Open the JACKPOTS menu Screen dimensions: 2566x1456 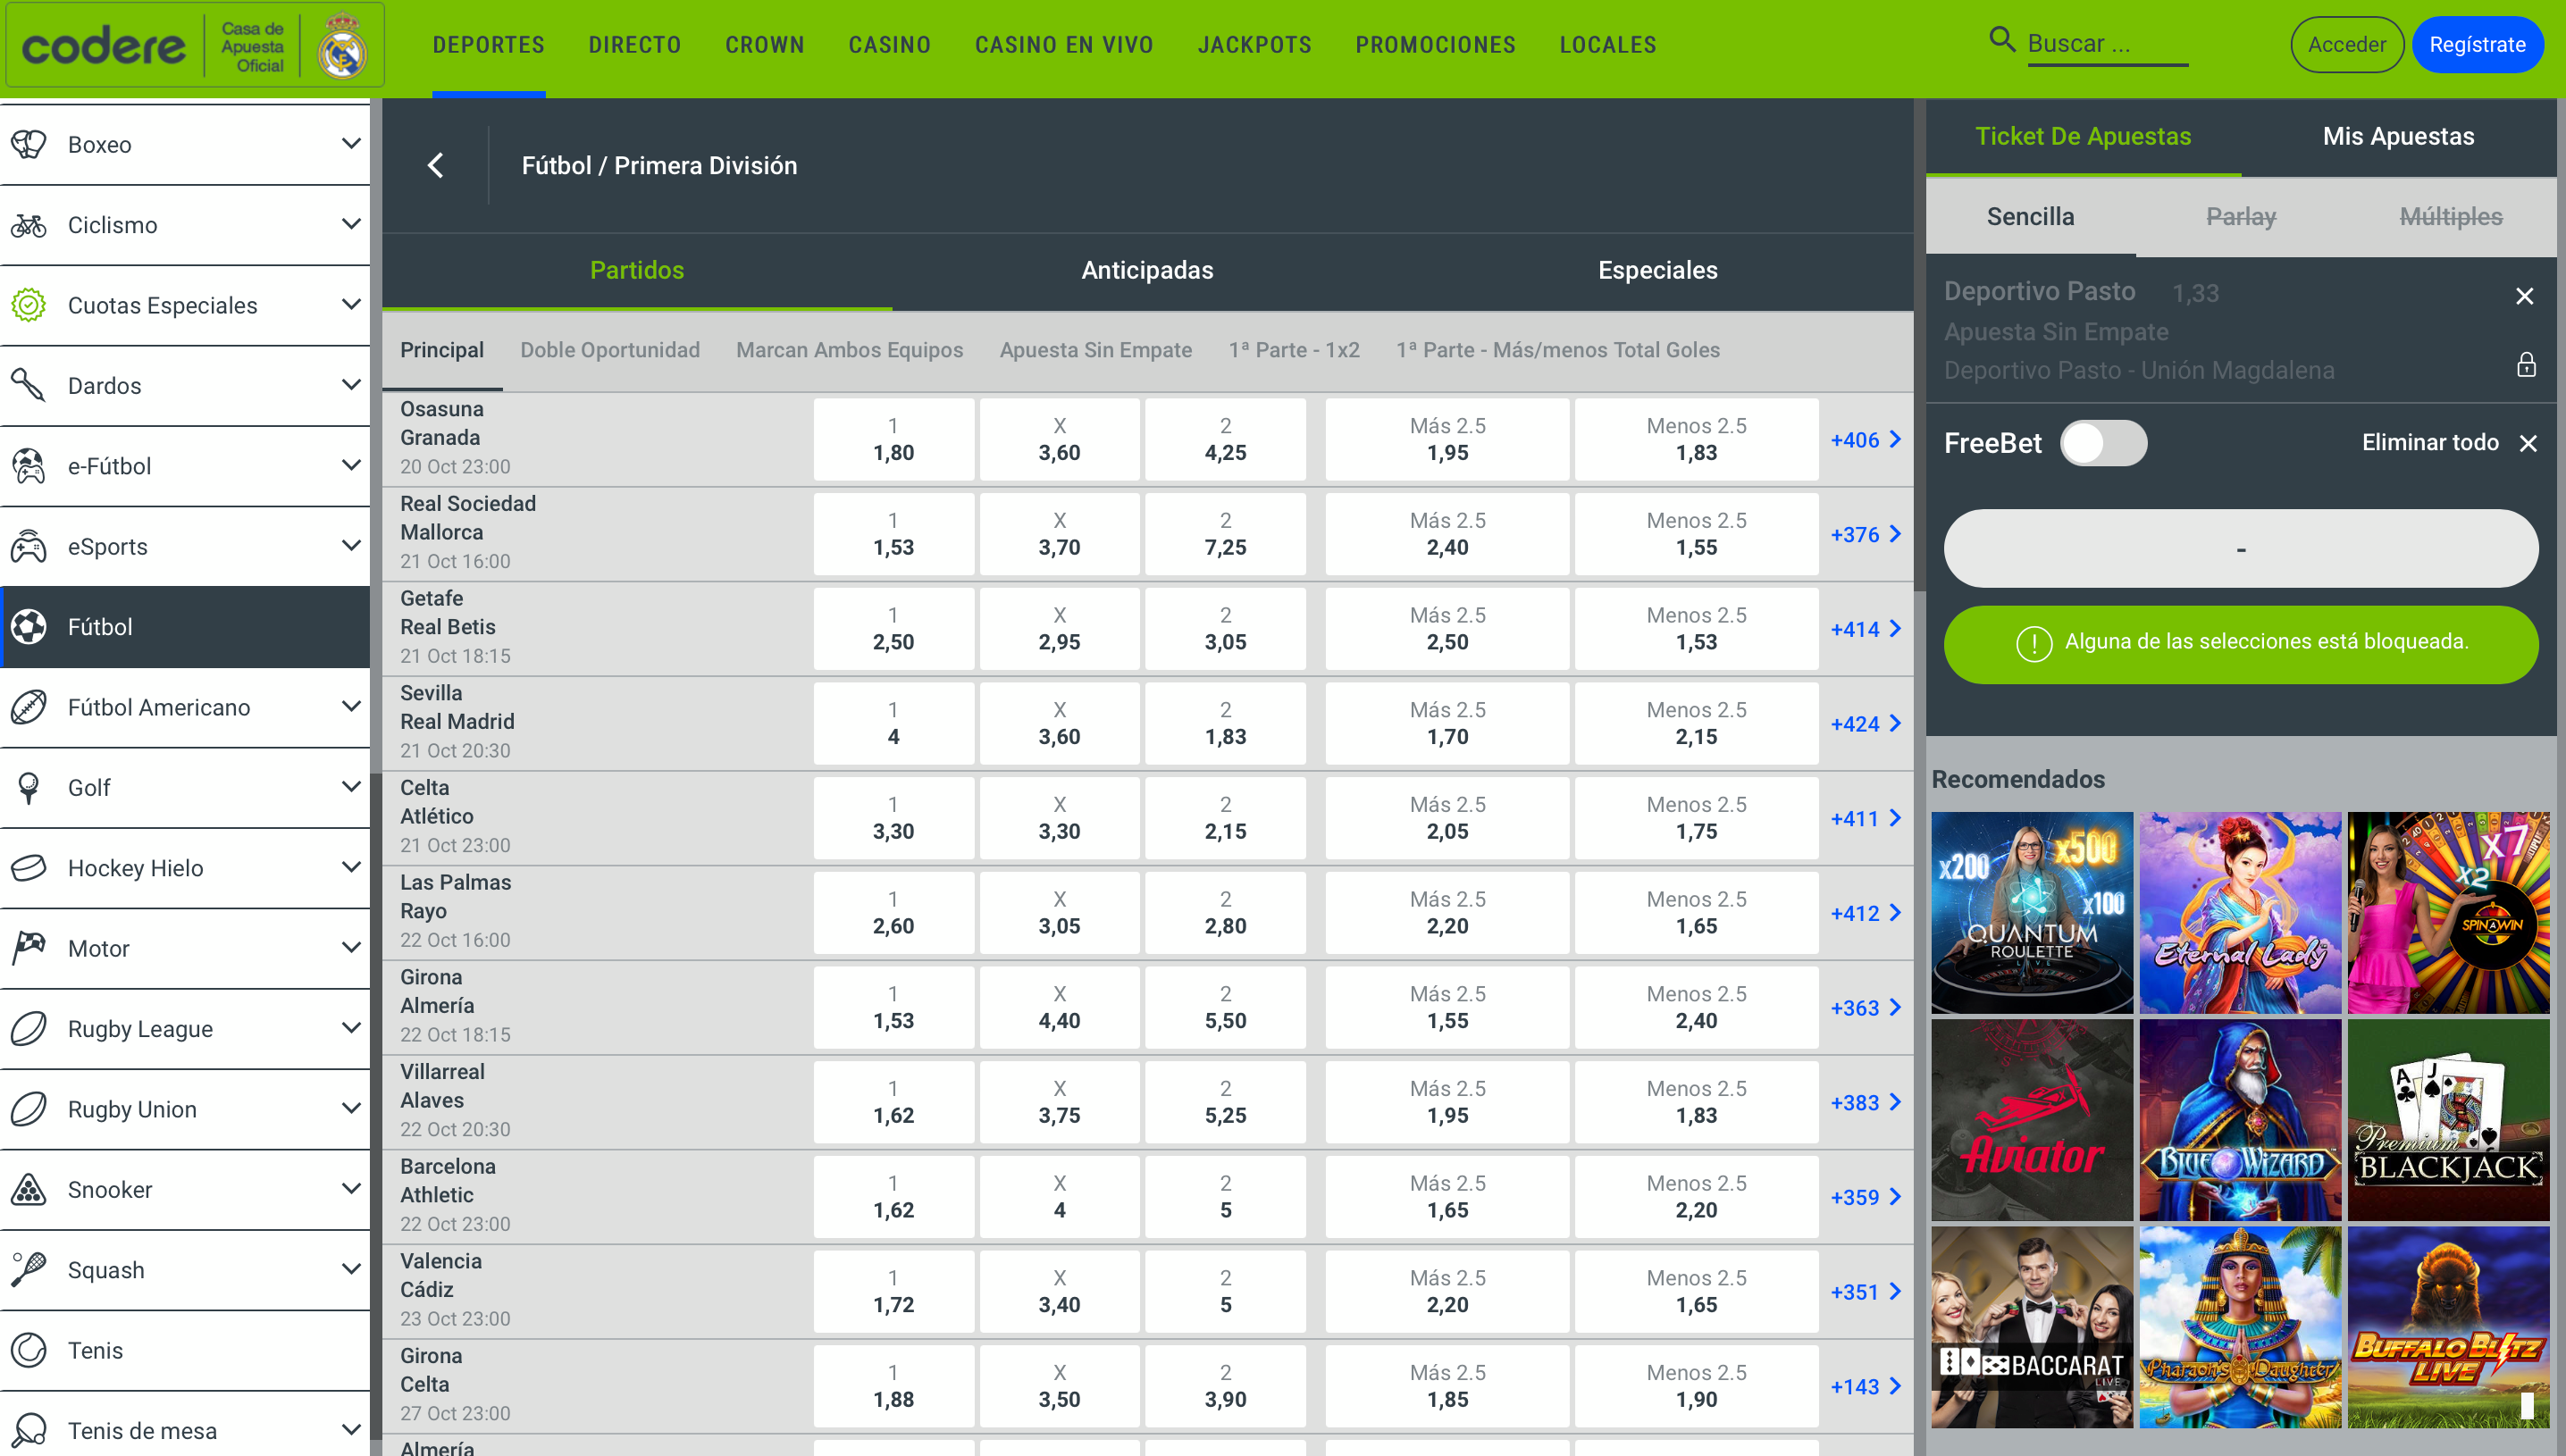pos(1254,45)
